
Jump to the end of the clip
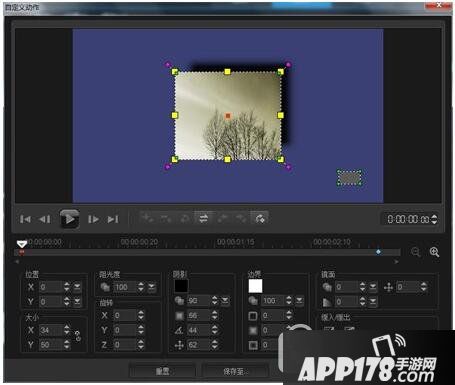tap(113, 219)
